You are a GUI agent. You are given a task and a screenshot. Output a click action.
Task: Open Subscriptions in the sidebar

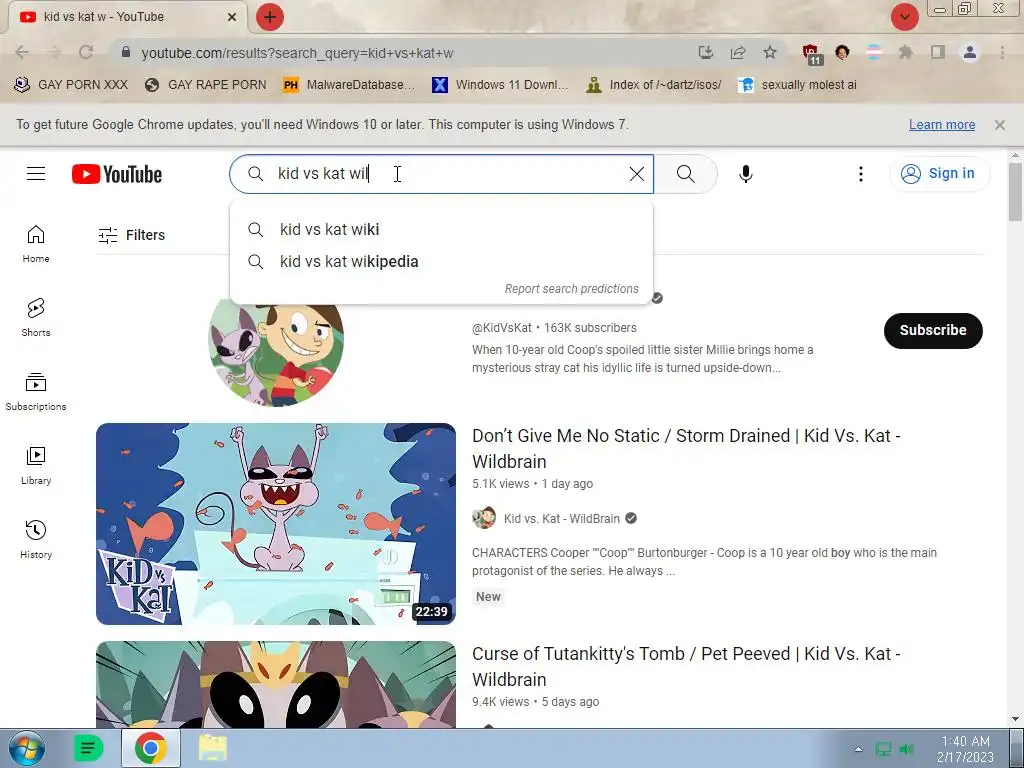pyautogui.click(x=36, y=392)
